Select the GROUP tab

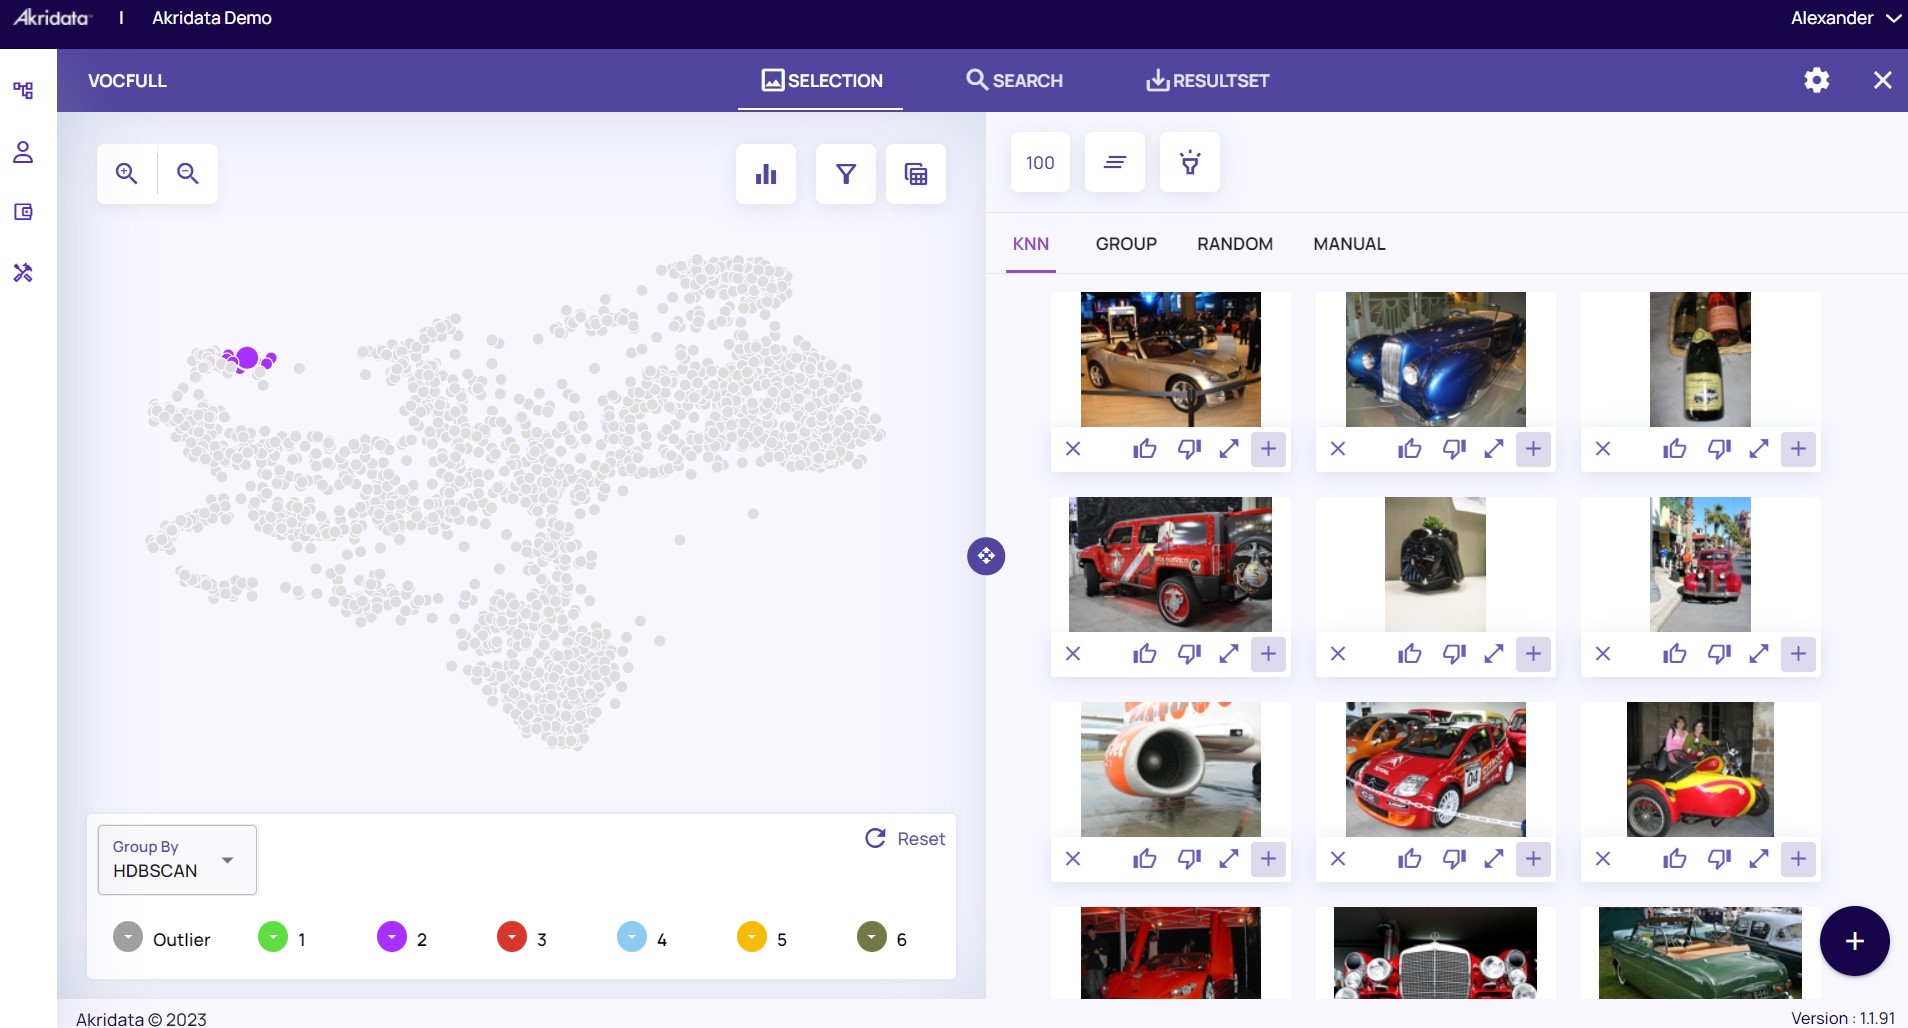[x=1126, y=244]
